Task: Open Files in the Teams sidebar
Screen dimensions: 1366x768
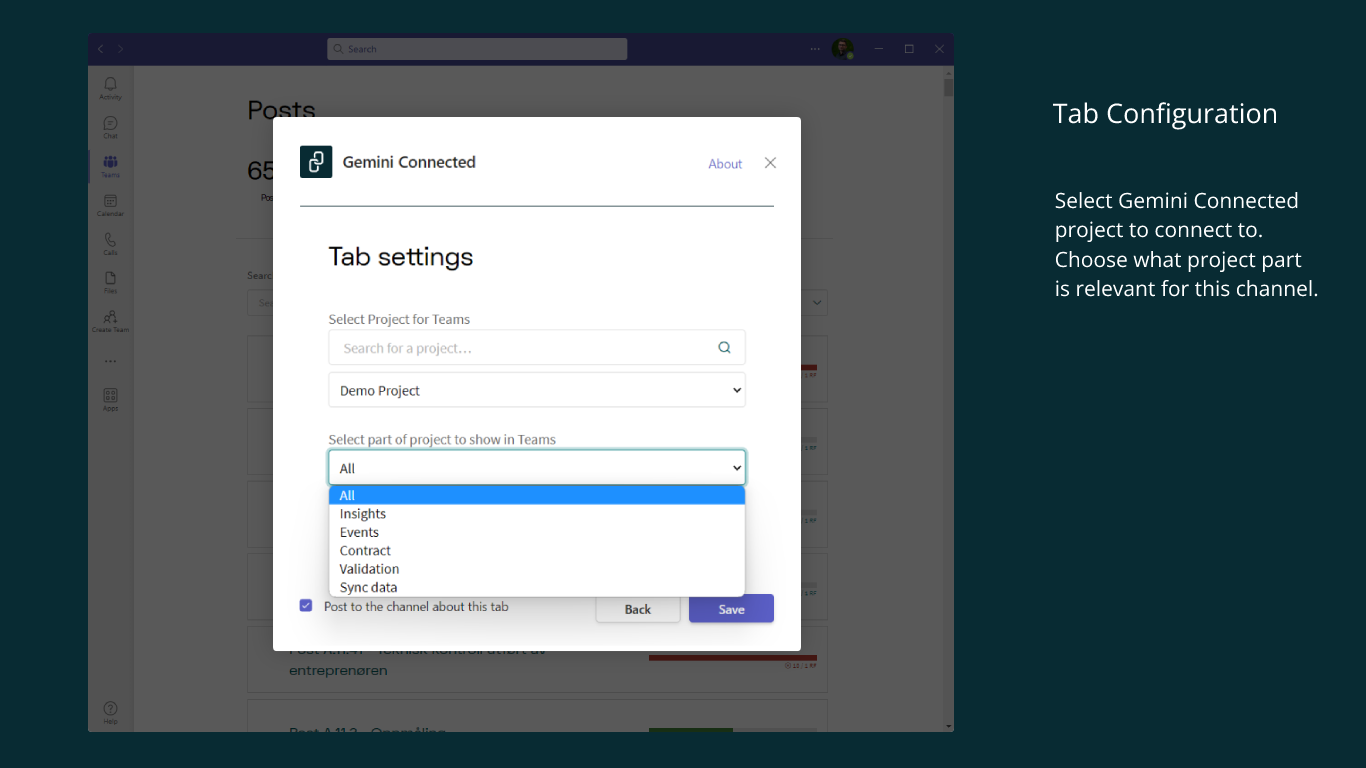Action: pyautogui.click(x=110, y=282)
